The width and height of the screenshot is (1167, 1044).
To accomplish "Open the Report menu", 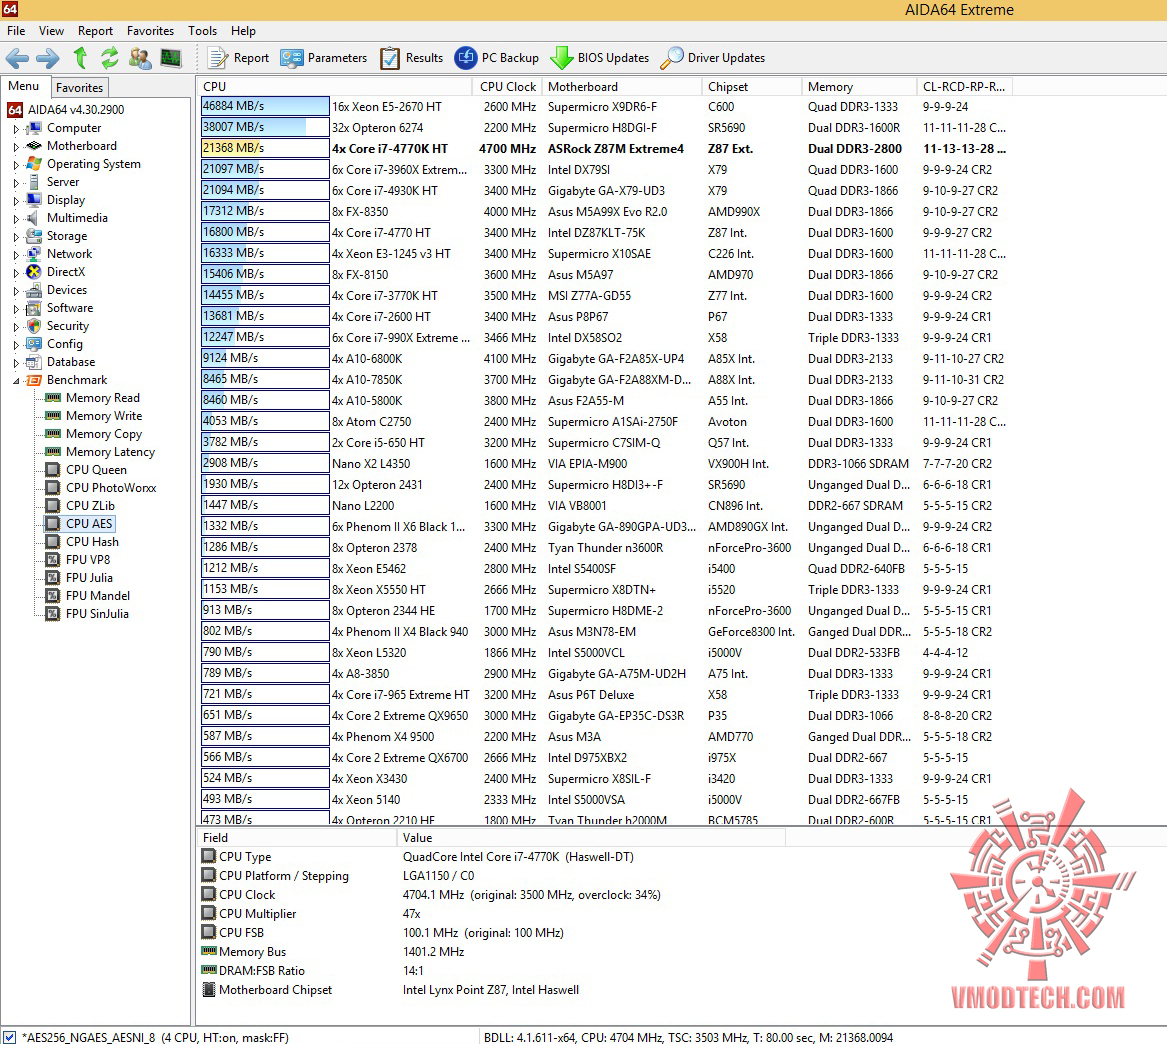I will pos(95,31).
